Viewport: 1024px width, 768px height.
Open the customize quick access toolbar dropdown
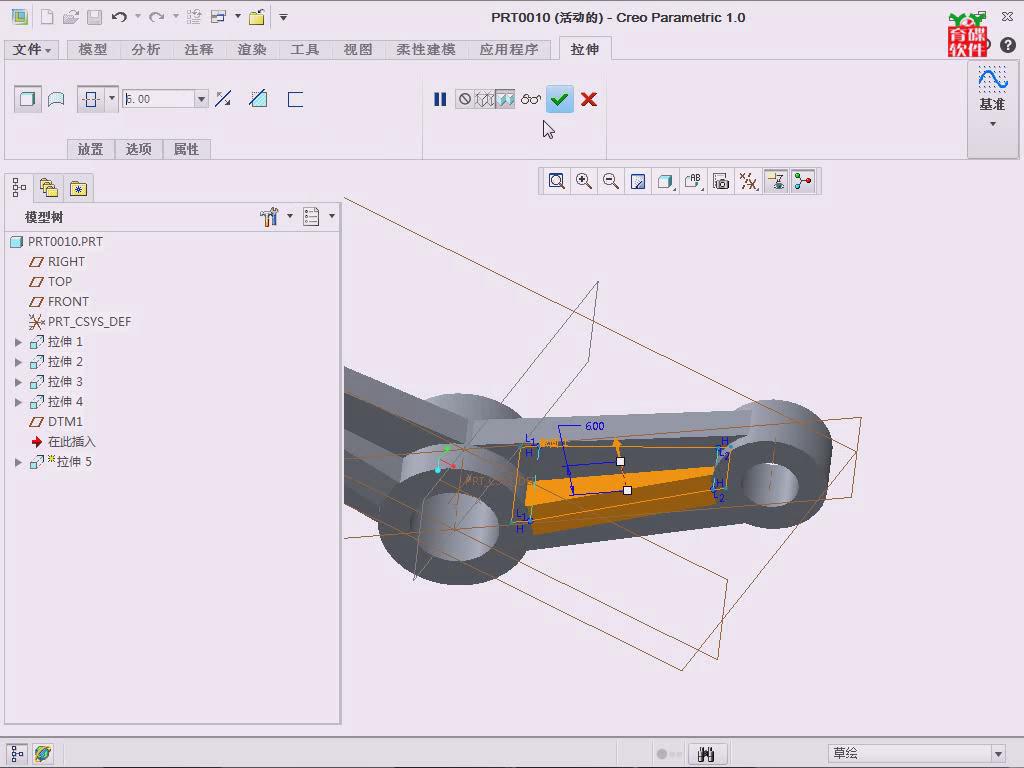point(283,18)
